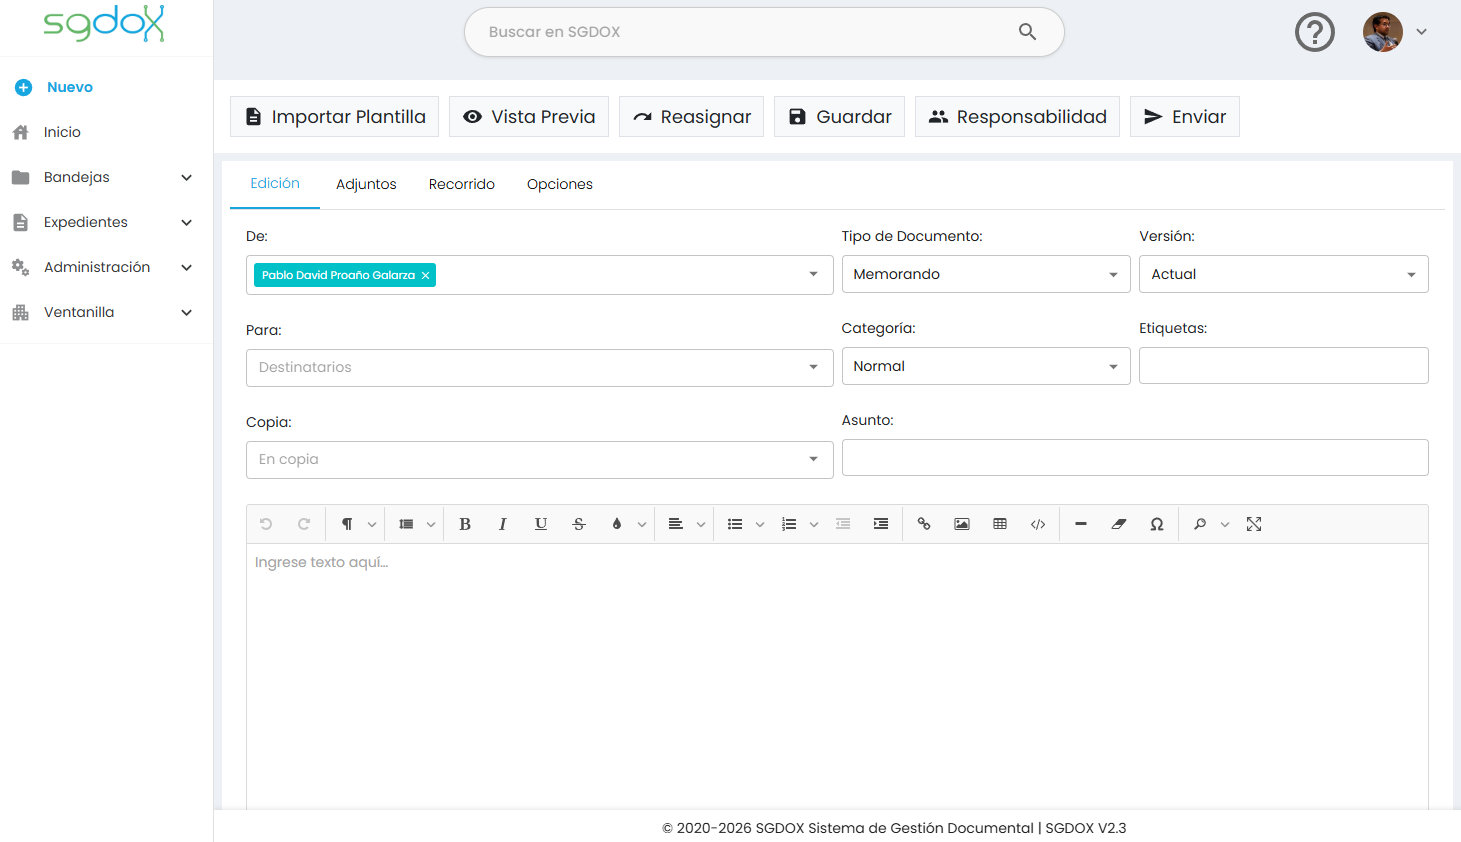Screen dimensions: 1461x842
Task: Go to Inicio in sidebar
Action: pyautogui.click(x=62, y=132)
